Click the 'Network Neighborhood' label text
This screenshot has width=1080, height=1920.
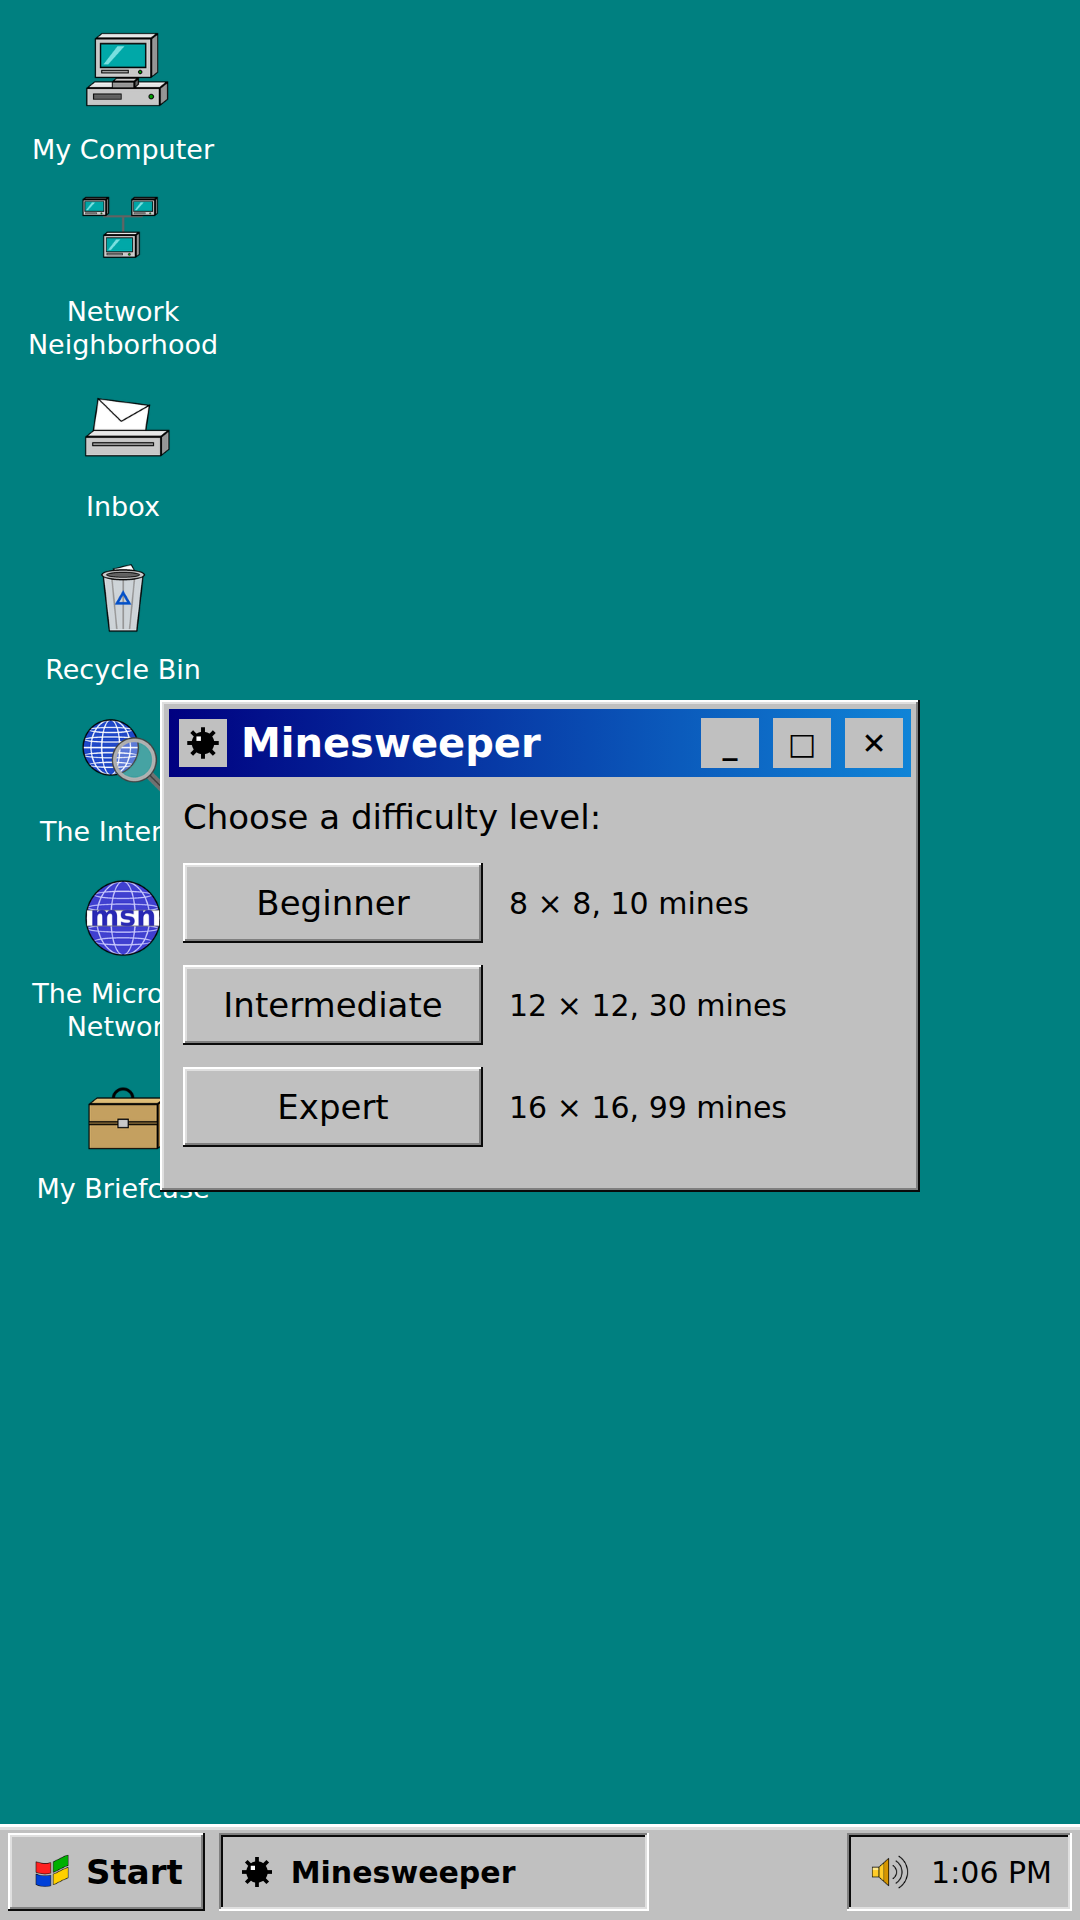point(123,328)
